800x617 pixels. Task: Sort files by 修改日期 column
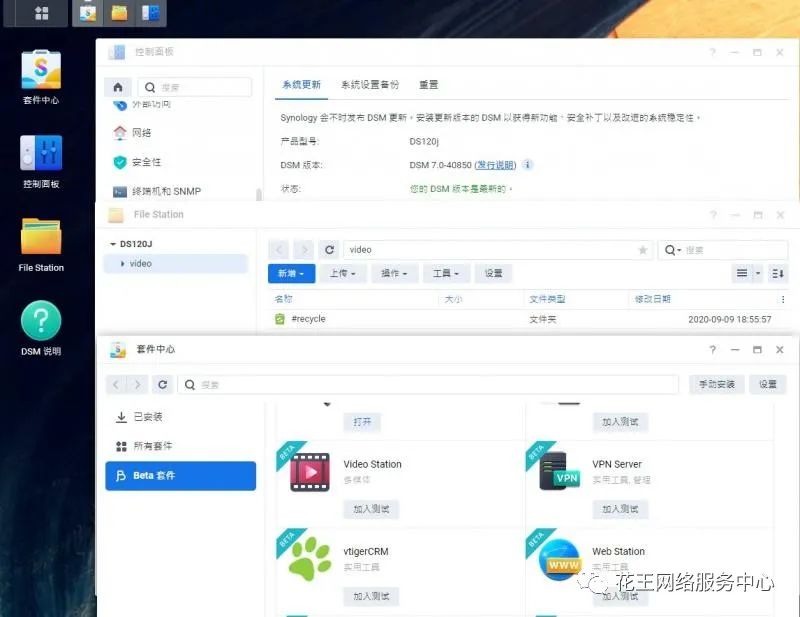click(x=653, y=299)
